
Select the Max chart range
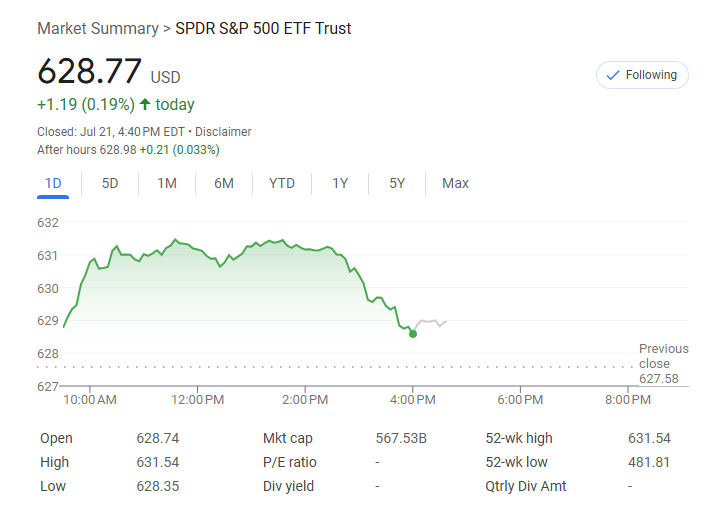point(455,183)
